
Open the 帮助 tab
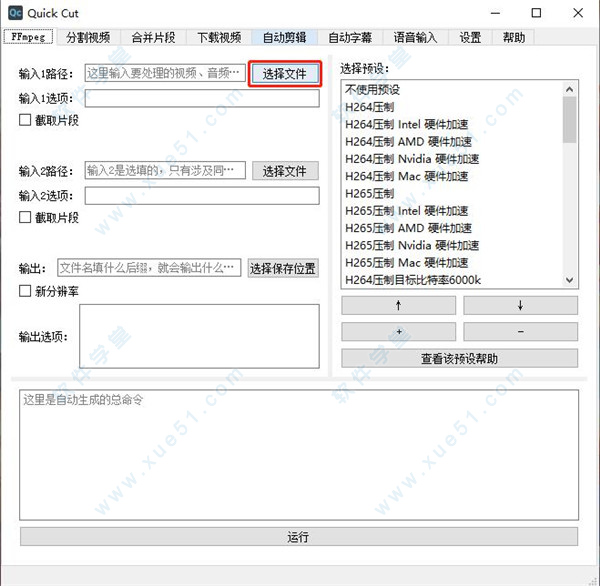coord(514,38)
